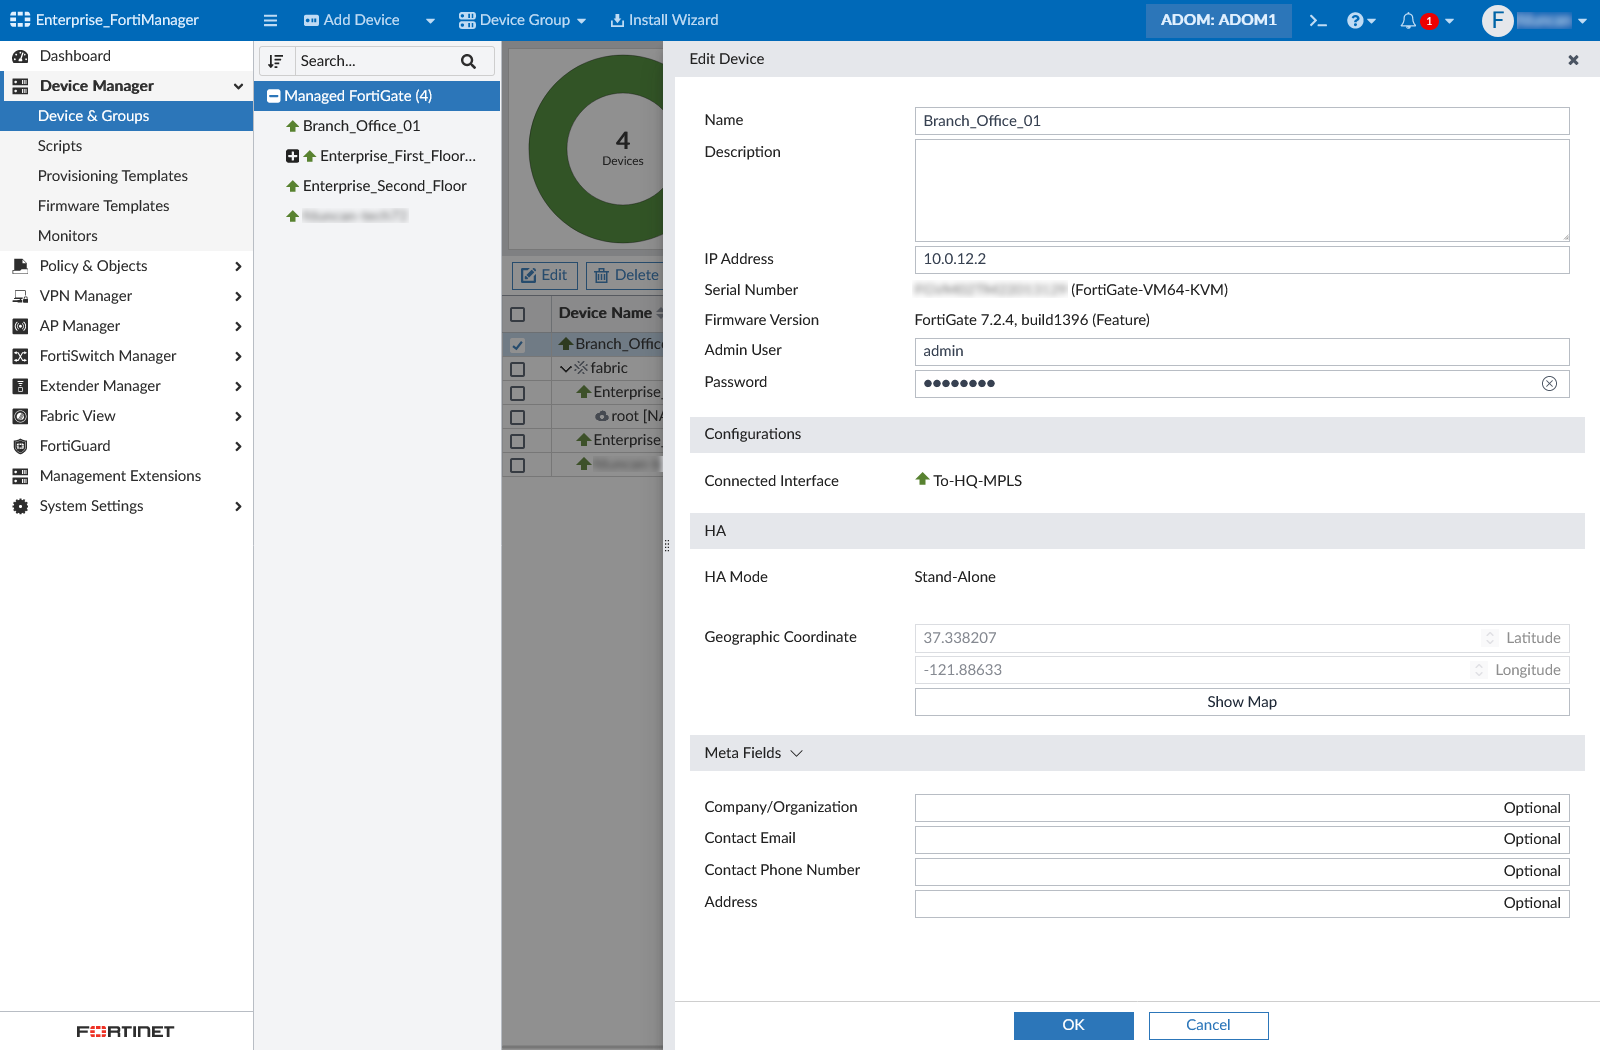
Task: Click the OK button
Action: click(1073, 1025)
